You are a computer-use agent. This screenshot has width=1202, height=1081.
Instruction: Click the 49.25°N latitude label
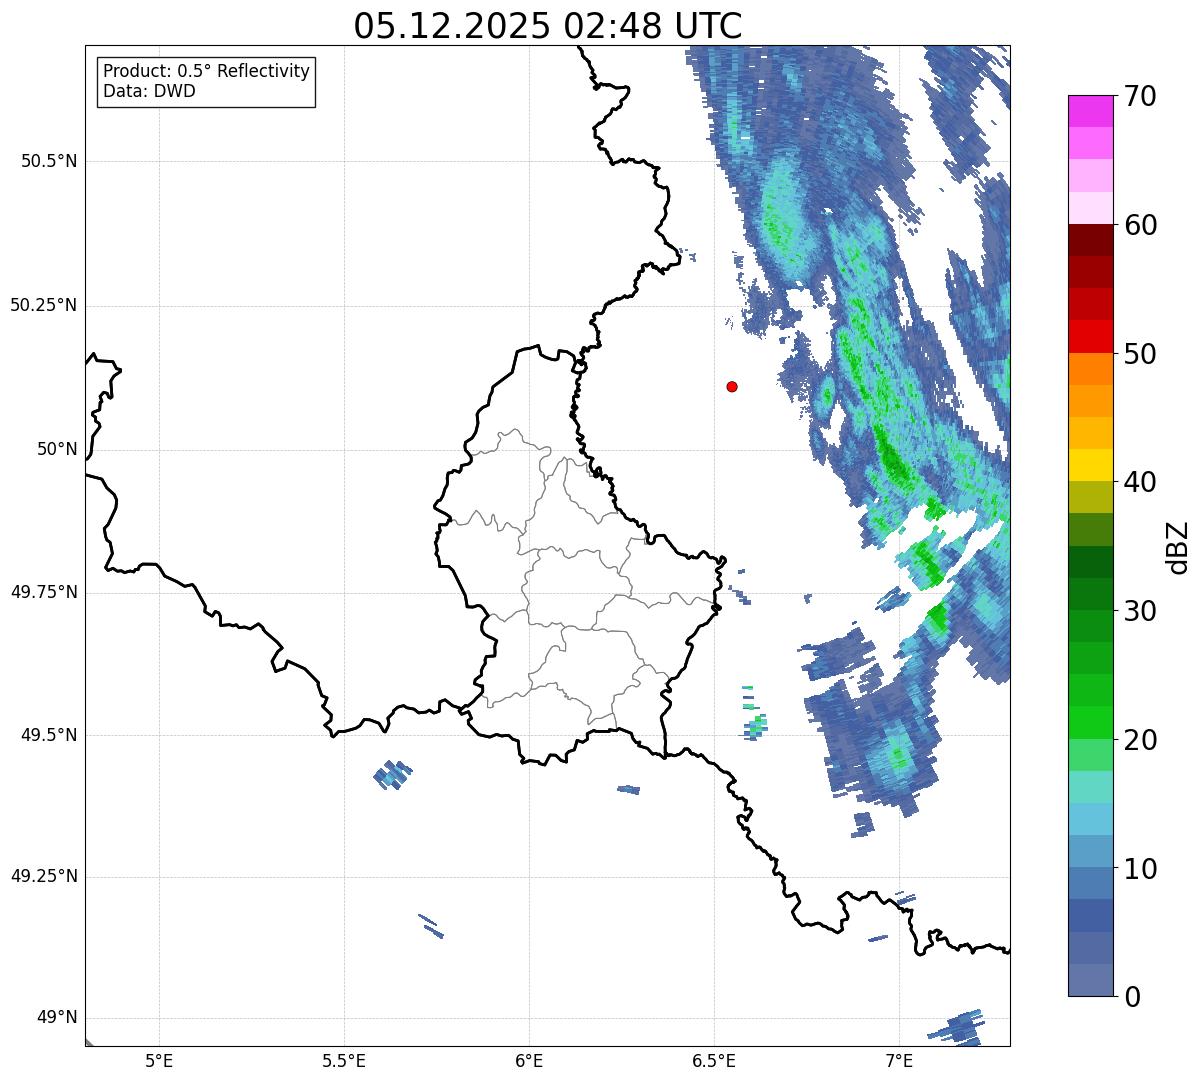(x=44, y=877)
